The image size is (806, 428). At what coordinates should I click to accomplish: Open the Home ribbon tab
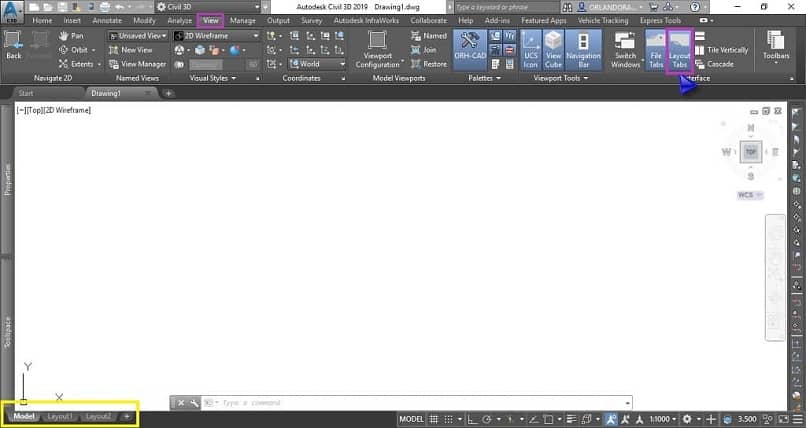pos(42,21)
